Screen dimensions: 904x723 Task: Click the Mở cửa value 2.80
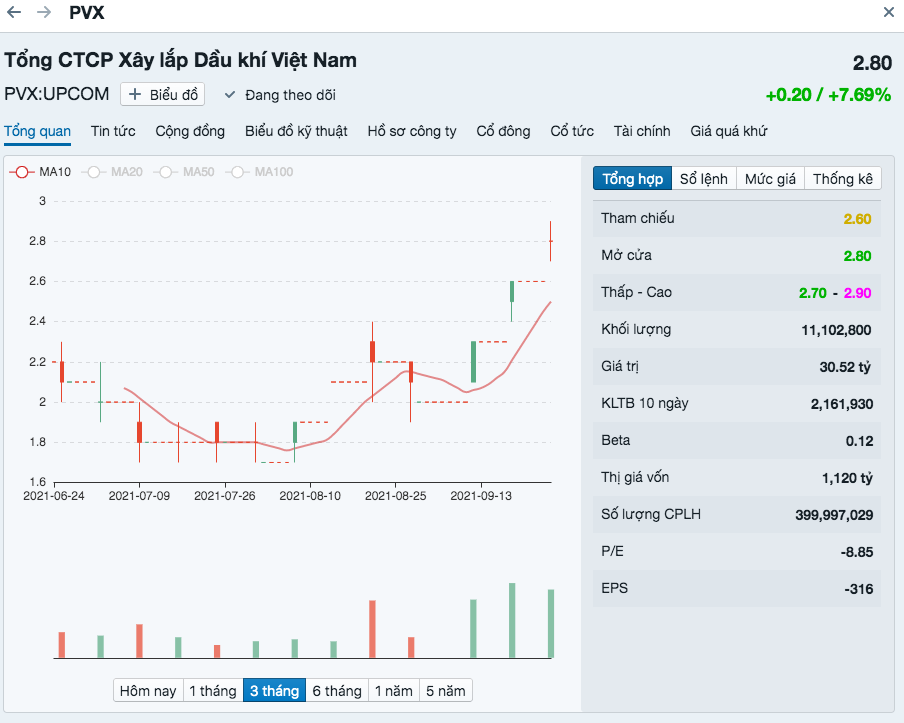point(857,256)
